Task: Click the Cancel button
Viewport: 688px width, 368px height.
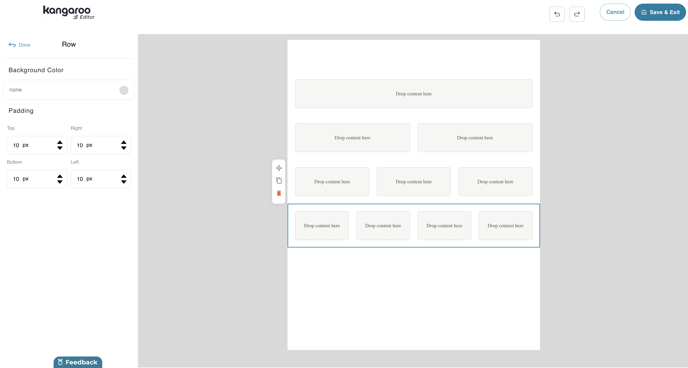Action: 615,12
